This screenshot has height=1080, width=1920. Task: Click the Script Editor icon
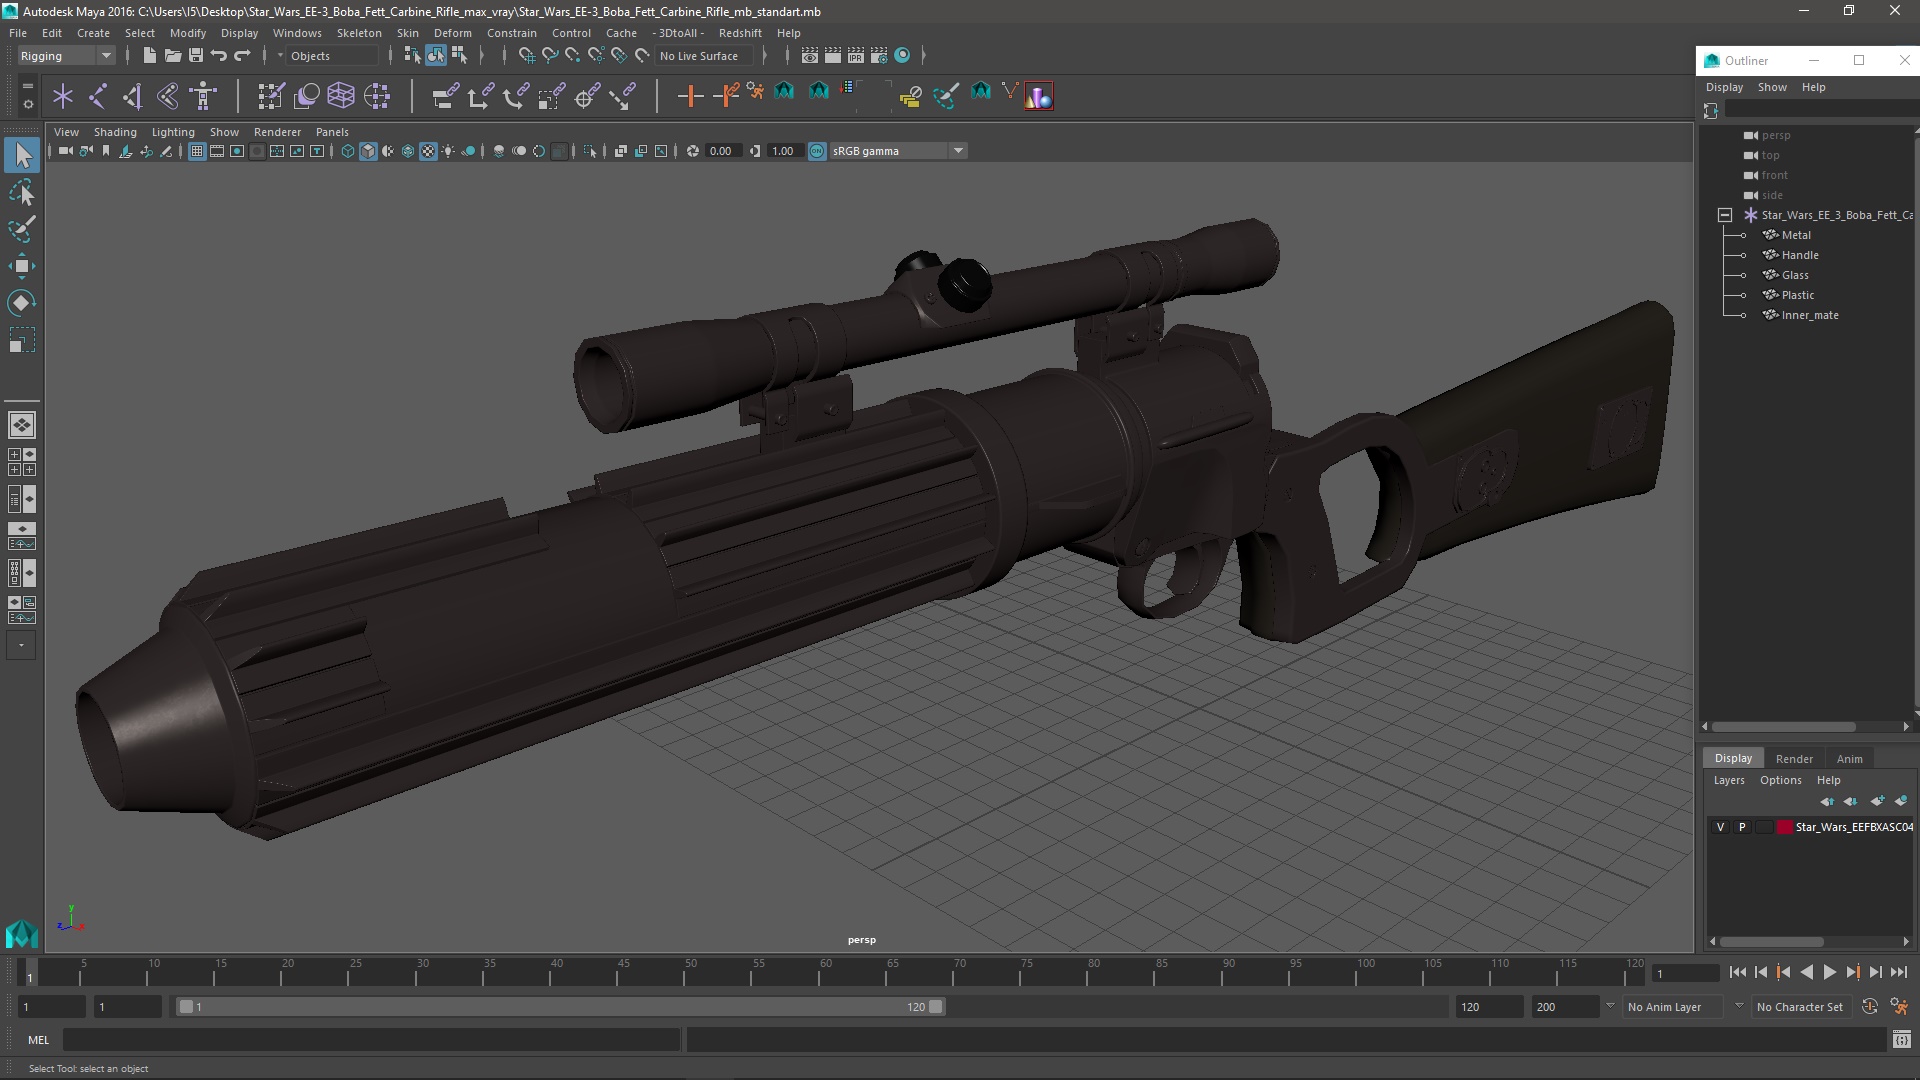pos(1901,1040)
